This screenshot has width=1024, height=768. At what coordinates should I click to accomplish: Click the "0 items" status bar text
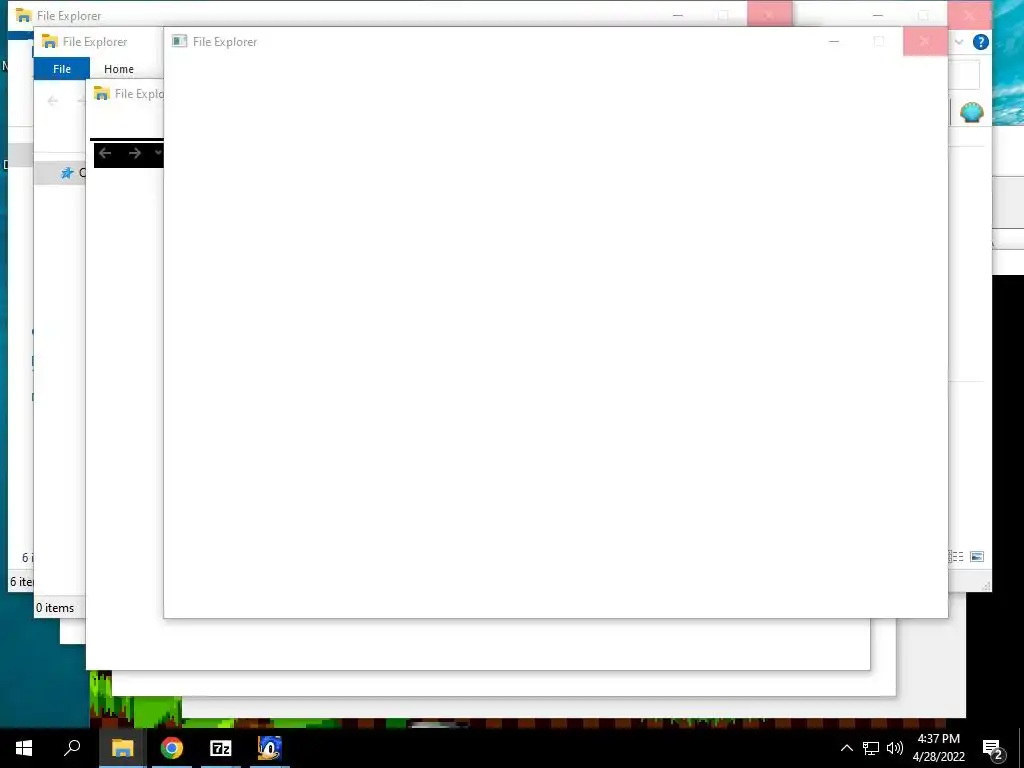pyautogui.click(x=55, y=608)
